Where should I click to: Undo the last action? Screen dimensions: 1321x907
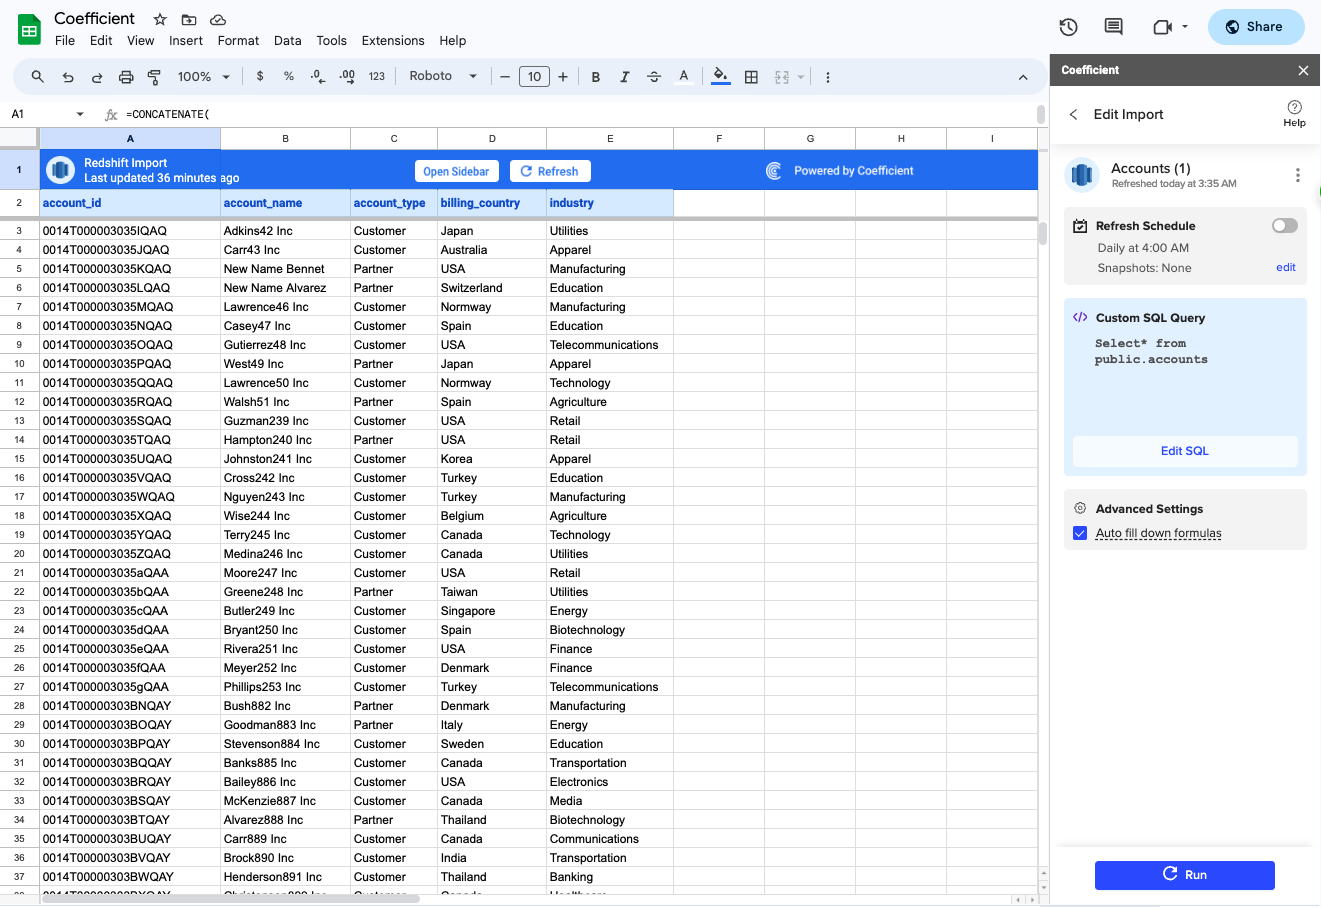(x=68, y=77)
